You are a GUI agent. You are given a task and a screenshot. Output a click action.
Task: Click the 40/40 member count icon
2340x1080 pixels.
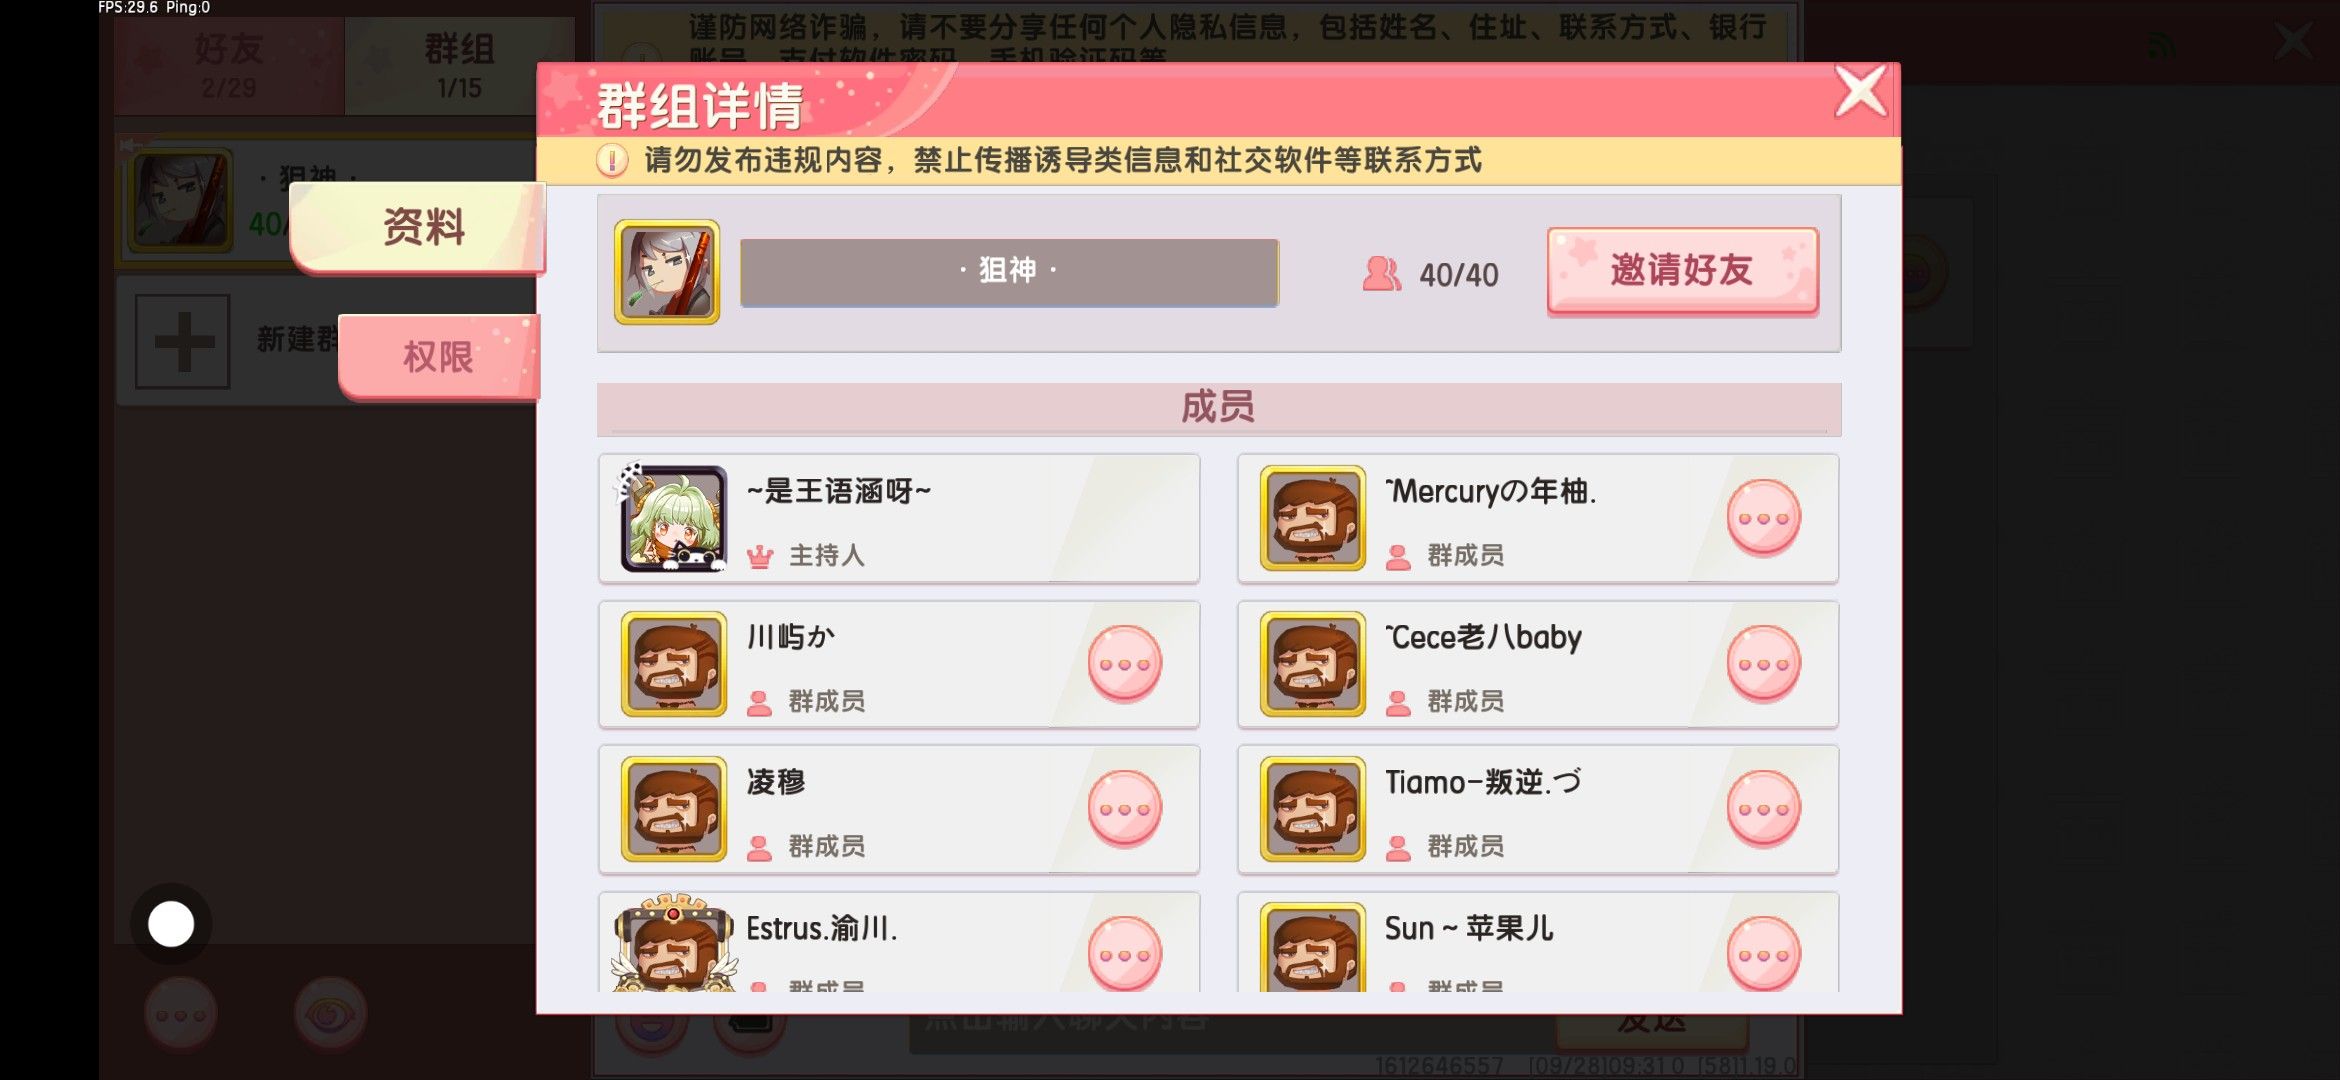(x=1382, y=274)
